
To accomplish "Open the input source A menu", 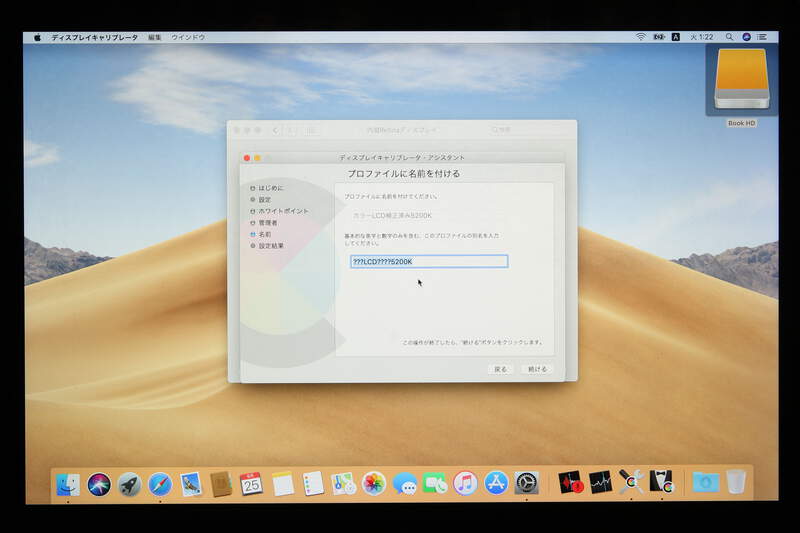I will coord(676,37).
